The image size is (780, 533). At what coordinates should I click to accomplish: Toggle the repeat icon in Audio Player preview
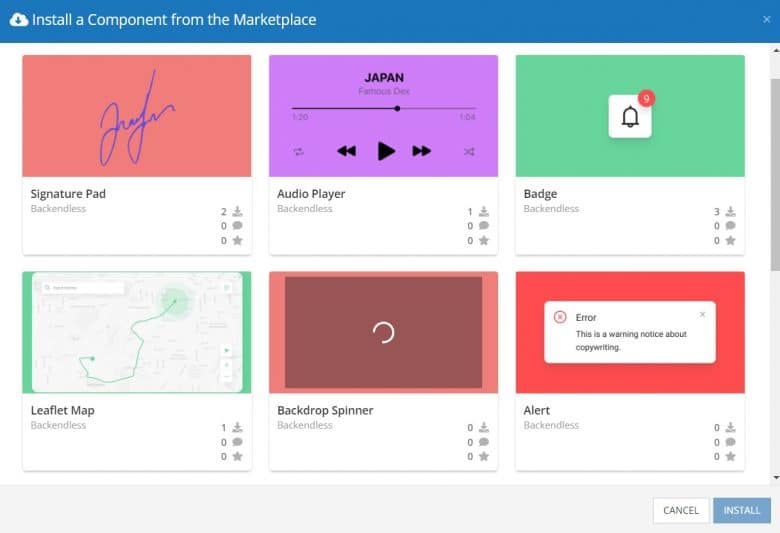click(x=298, y=151)
